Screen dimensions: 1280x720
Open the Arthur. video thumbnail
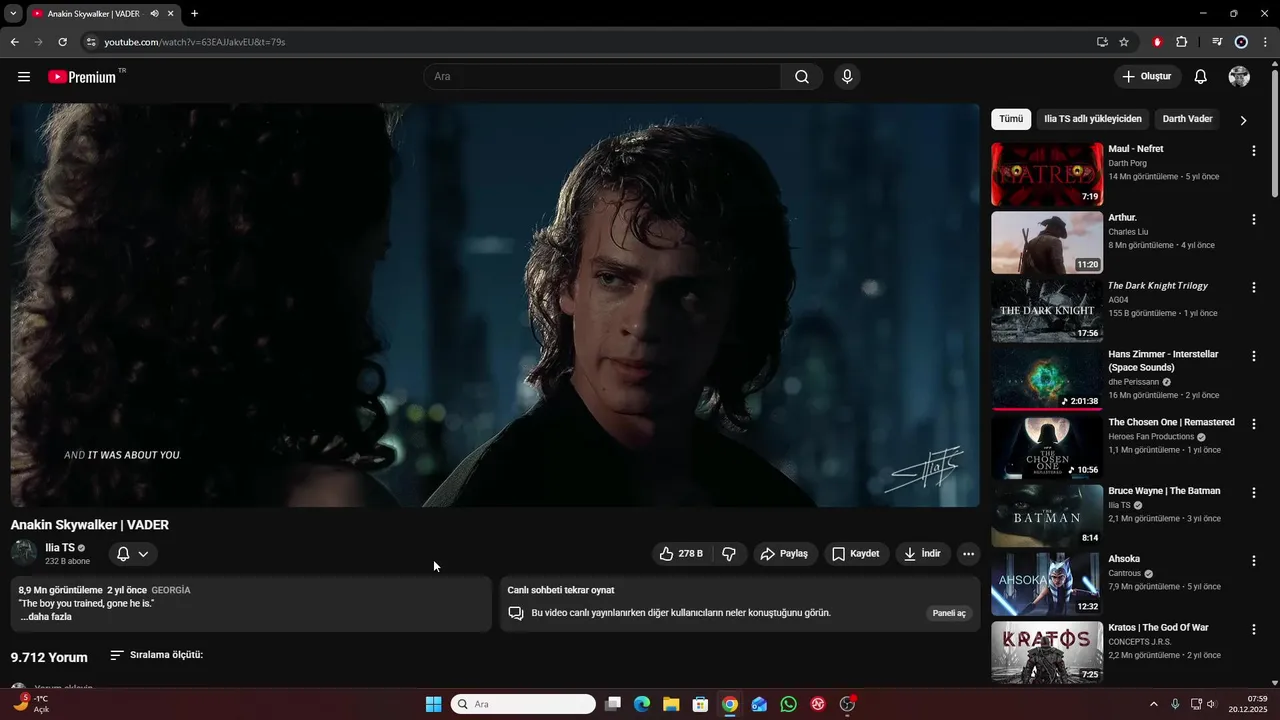pos(1047,242)
